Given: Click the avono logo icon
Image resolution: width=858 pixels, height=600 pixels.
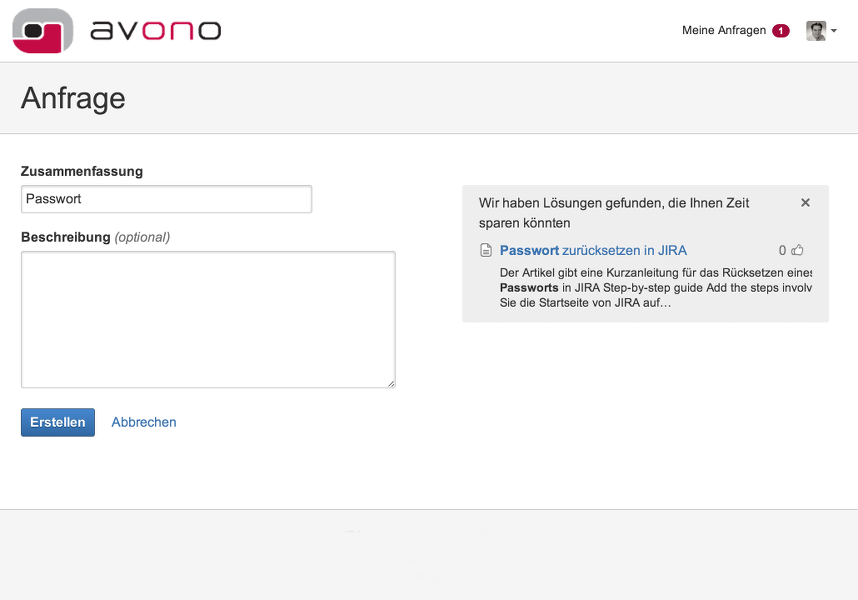Looking at the screenshot, I should 43,30.
